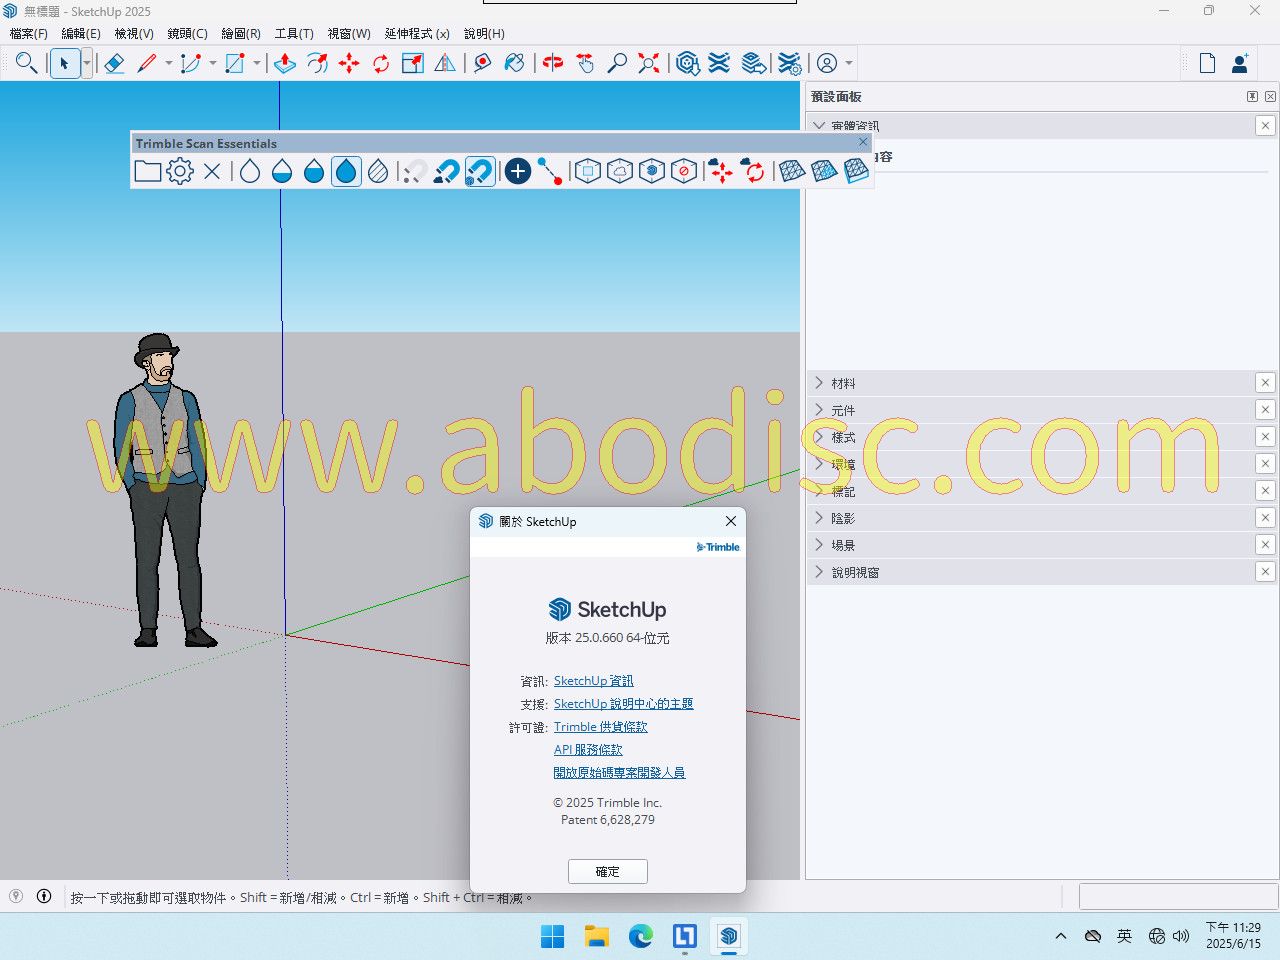Click the X icon beside Scan Essentials gear
The height and width of the screenshot is (960, 1280).
coord(212,171)
